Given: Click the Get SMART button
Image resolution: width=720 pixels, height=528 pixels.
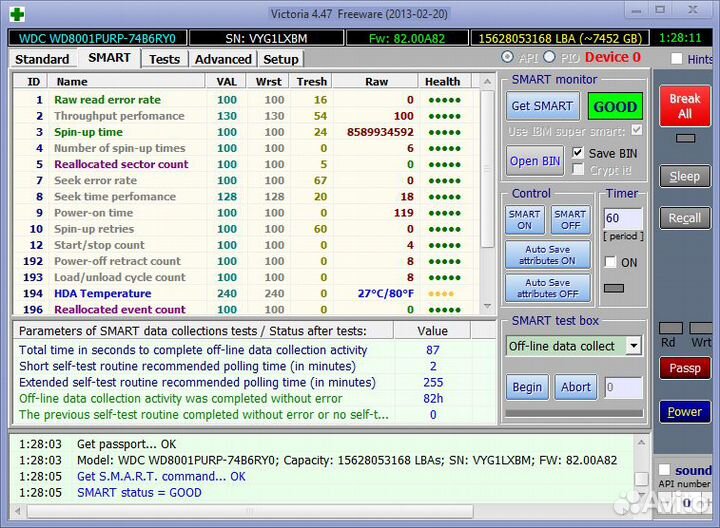Looking at the screenshot, I should click(542, 106).
